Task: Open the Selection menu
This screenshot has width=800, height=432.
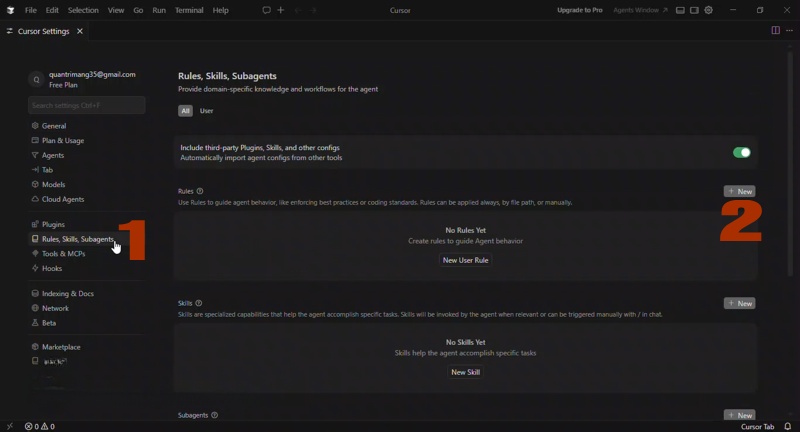Action: coord(83,10)
